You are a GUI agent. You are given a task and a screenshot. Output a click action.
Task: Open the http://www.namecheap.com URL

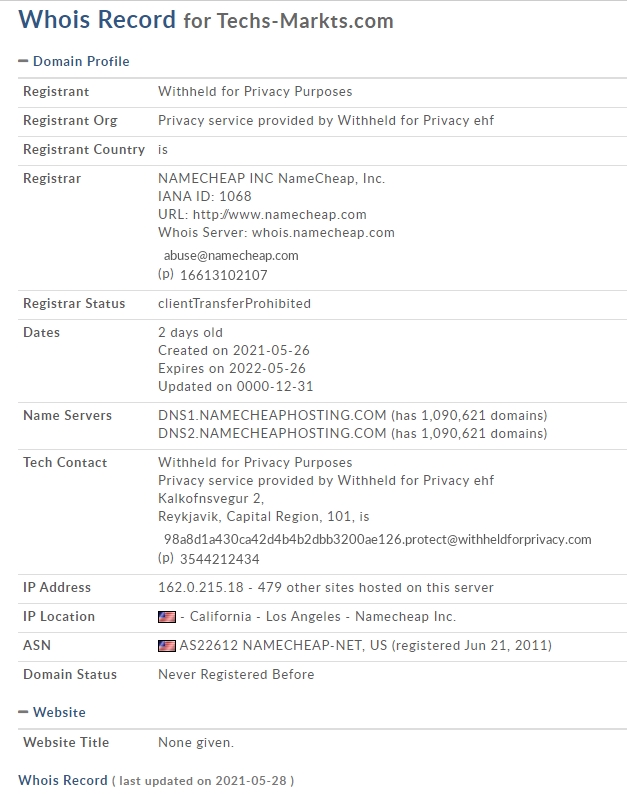(280, 215)
